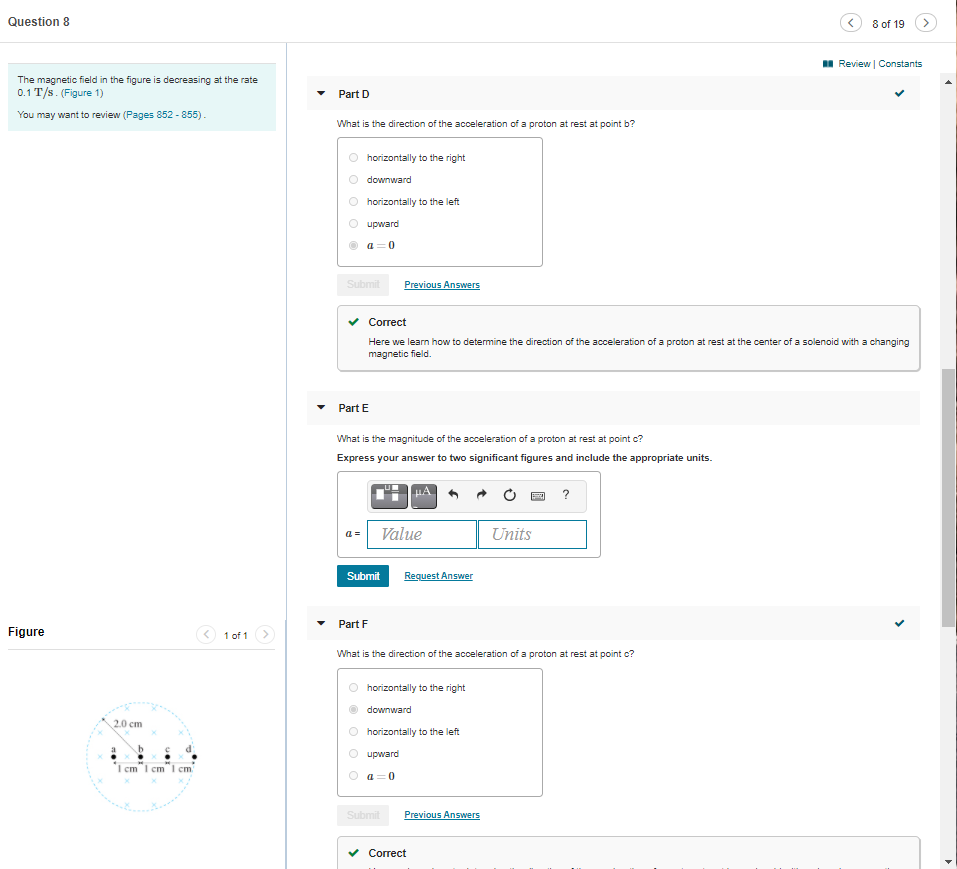
Task: Open keyboard shortcuts icon
Action: pos(538,496)
